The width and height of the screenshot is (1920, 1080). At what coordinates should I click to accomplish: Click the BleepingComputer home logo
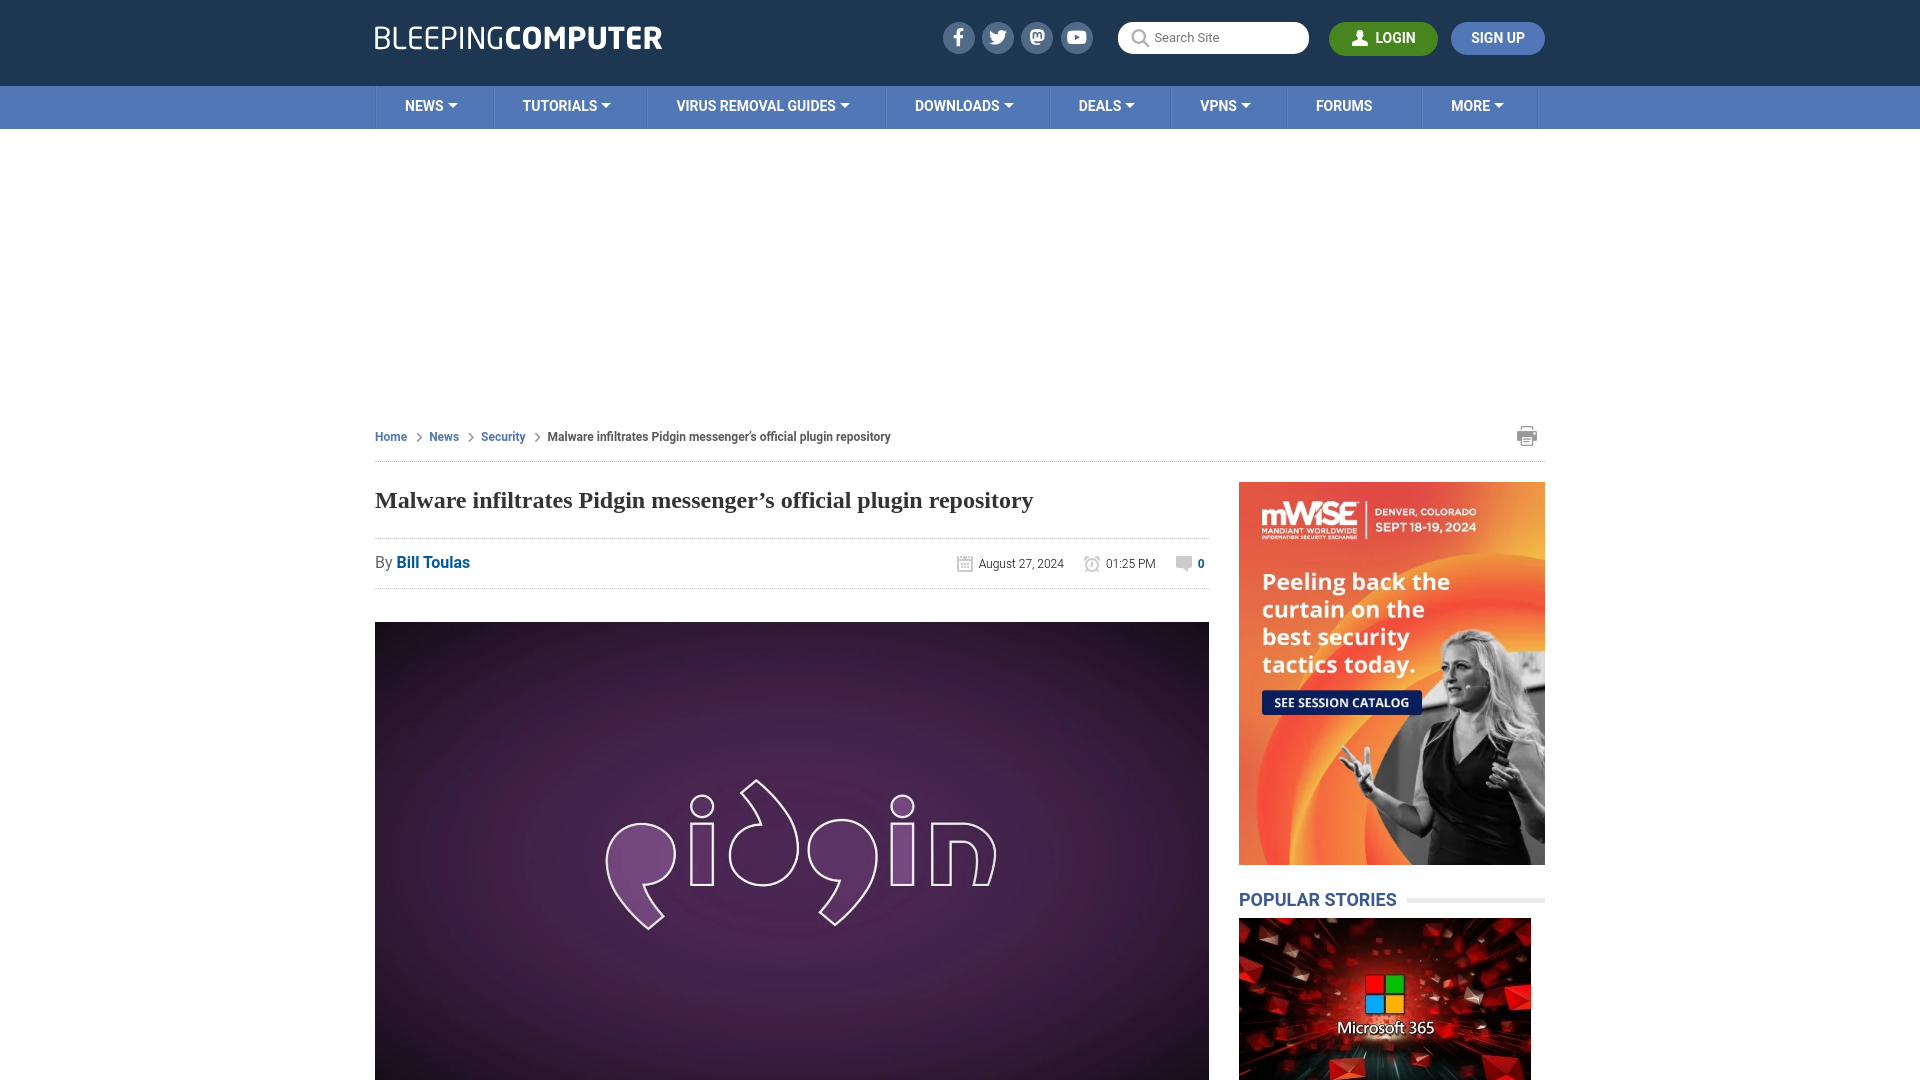click(517, 37)
